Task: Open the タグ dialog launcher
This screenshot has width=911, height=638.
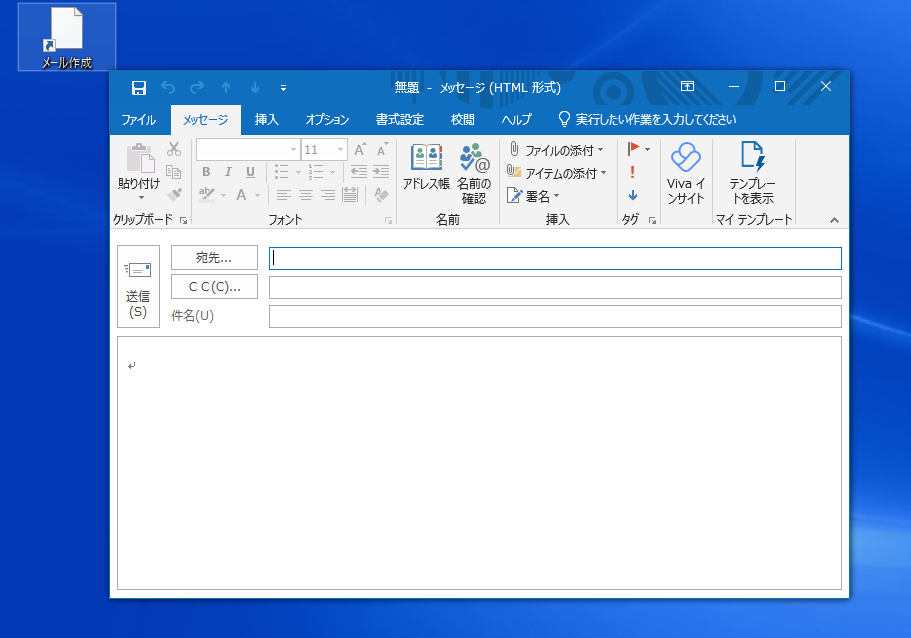Action: pos(652,220)
